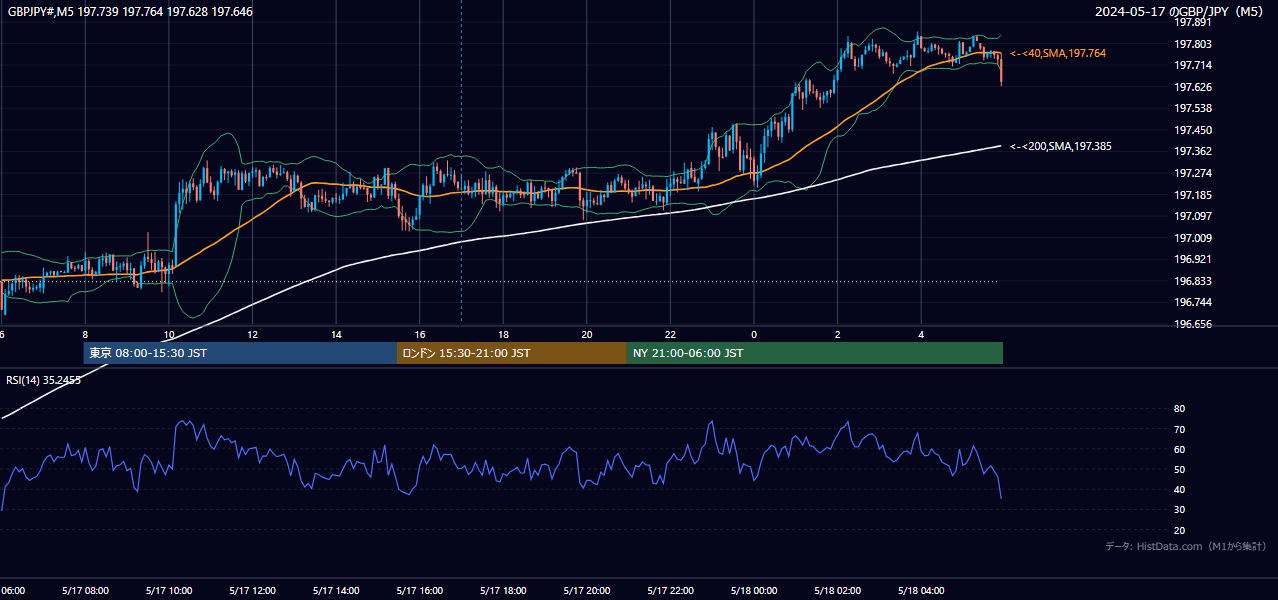Screen dimensions: 1278x600
Task: Click the London 15:30-21:00 JST session bar
Action: click(x=512, y=353)
